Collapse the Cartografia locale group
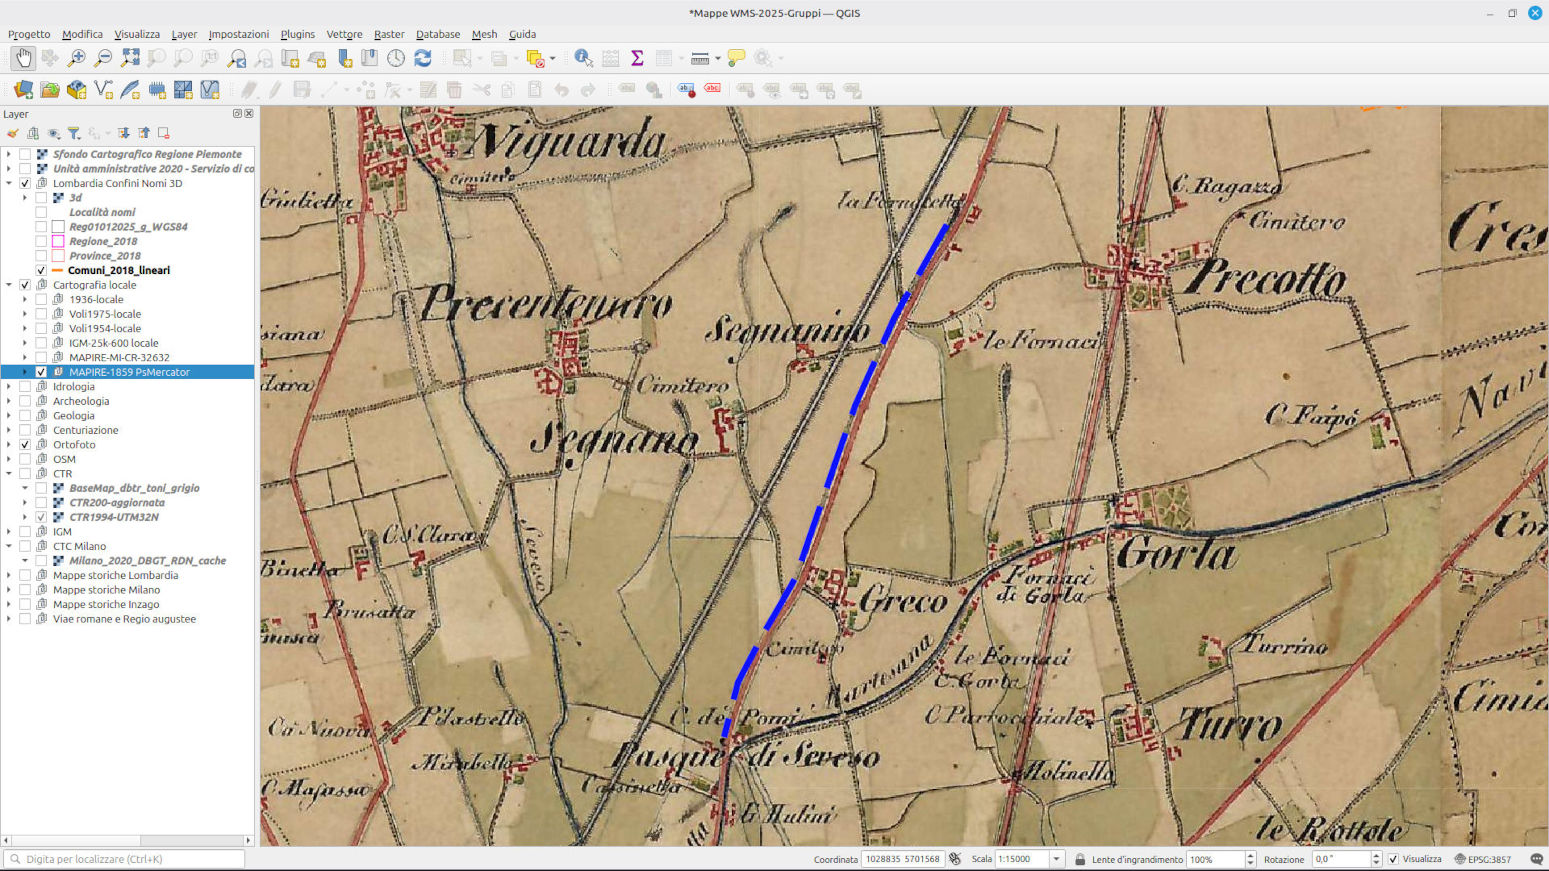This screenshot has width=1549, height=871. (9, 285)
